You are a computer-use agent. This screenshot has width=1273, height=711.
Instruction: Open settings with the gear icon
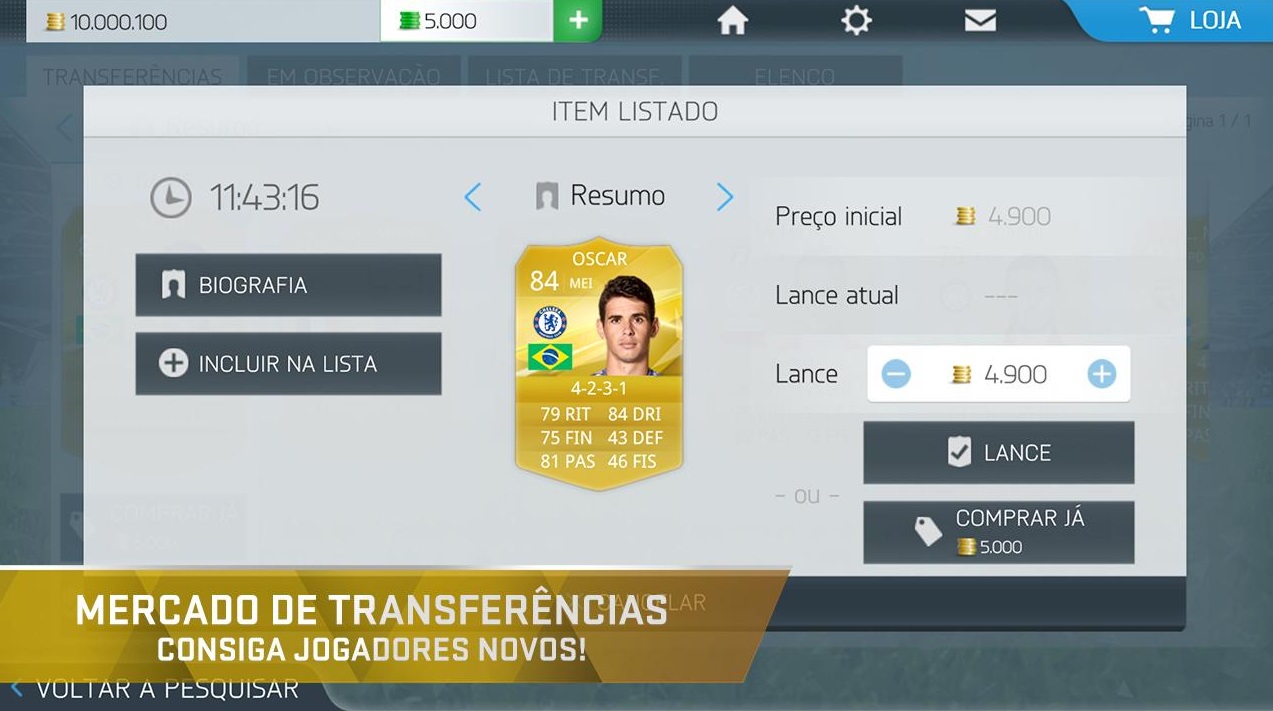[856, 21]
